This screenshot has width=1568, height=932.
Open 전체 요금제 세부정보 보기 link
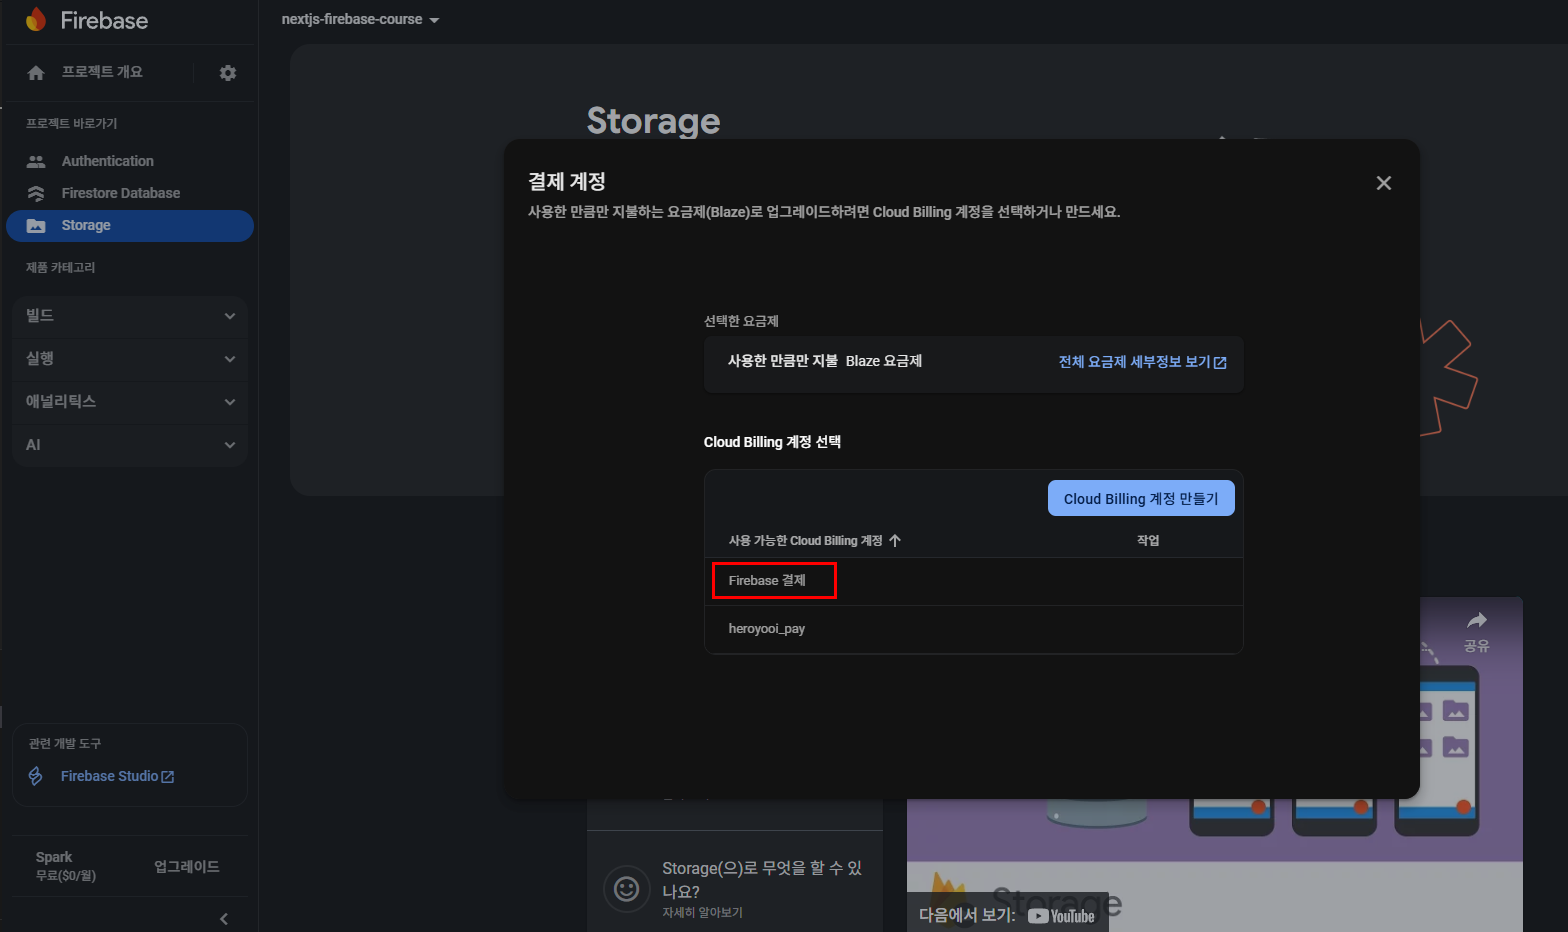tap(1143, 362)
